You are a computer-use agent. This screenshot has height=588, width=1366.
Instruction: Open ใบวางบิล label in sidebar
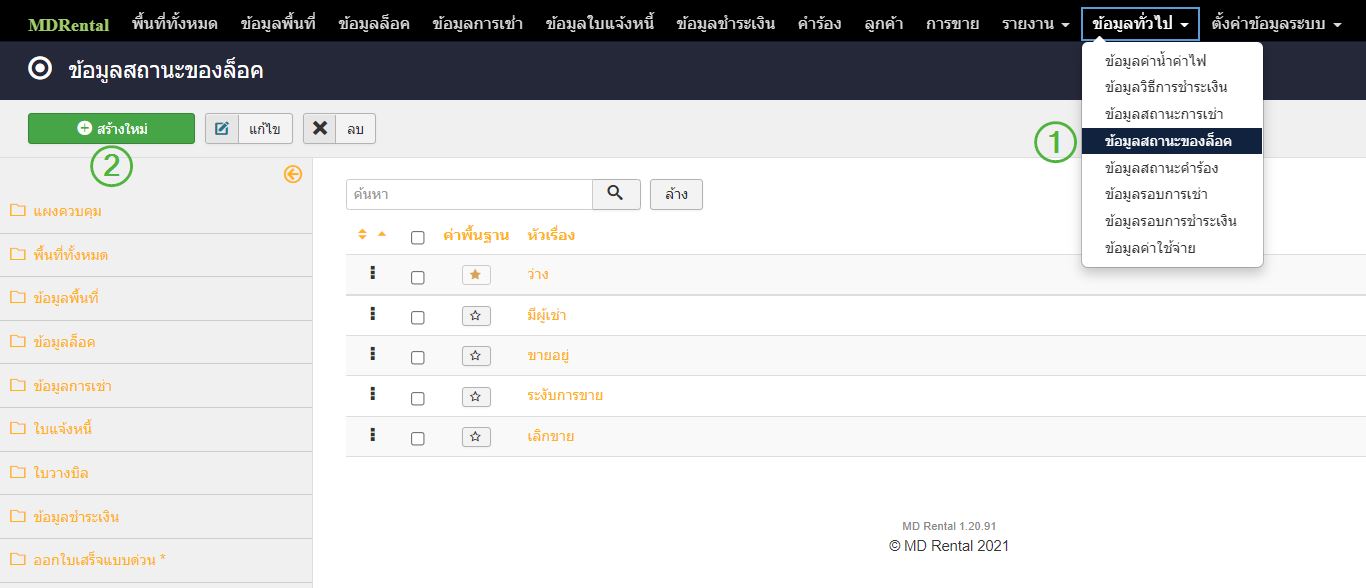pos(61,472)
